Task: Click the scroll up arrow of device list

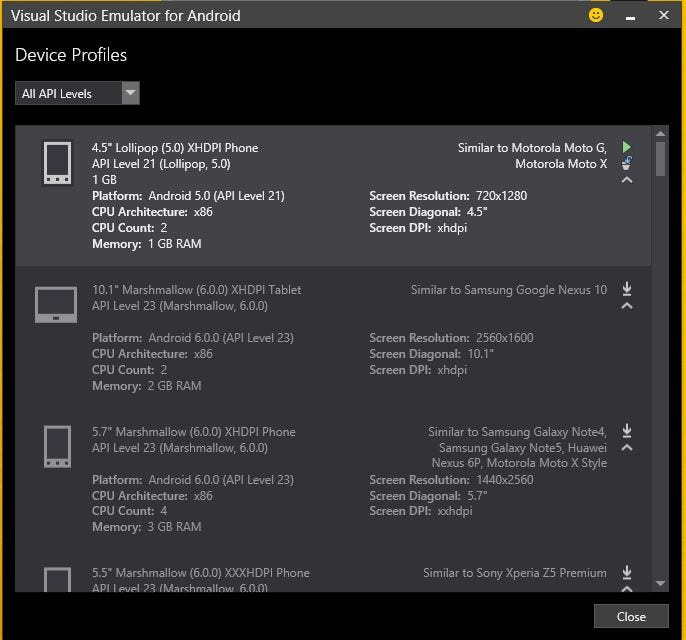Action: 660,133
